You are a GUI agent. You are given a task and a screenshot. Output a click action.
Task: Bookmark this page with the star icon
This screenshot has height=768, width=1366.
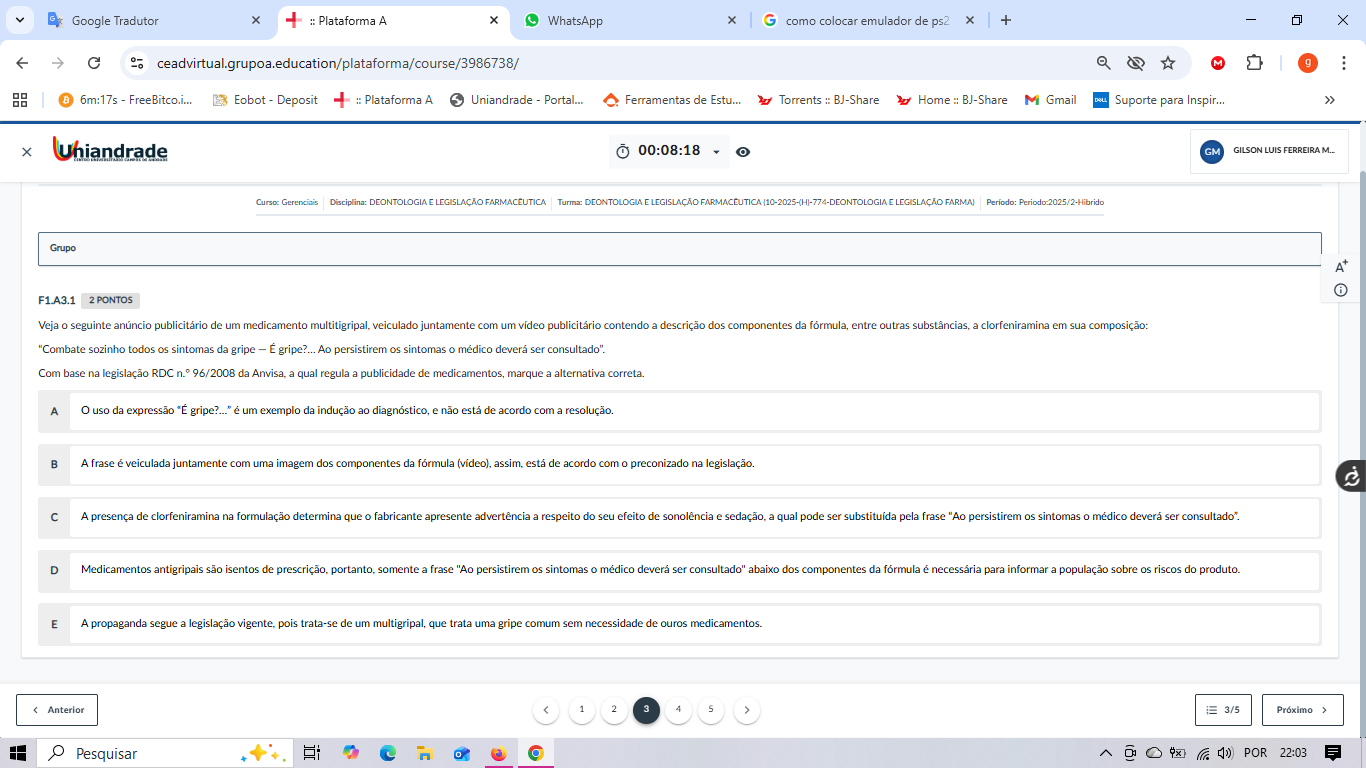coord(1168,63)
